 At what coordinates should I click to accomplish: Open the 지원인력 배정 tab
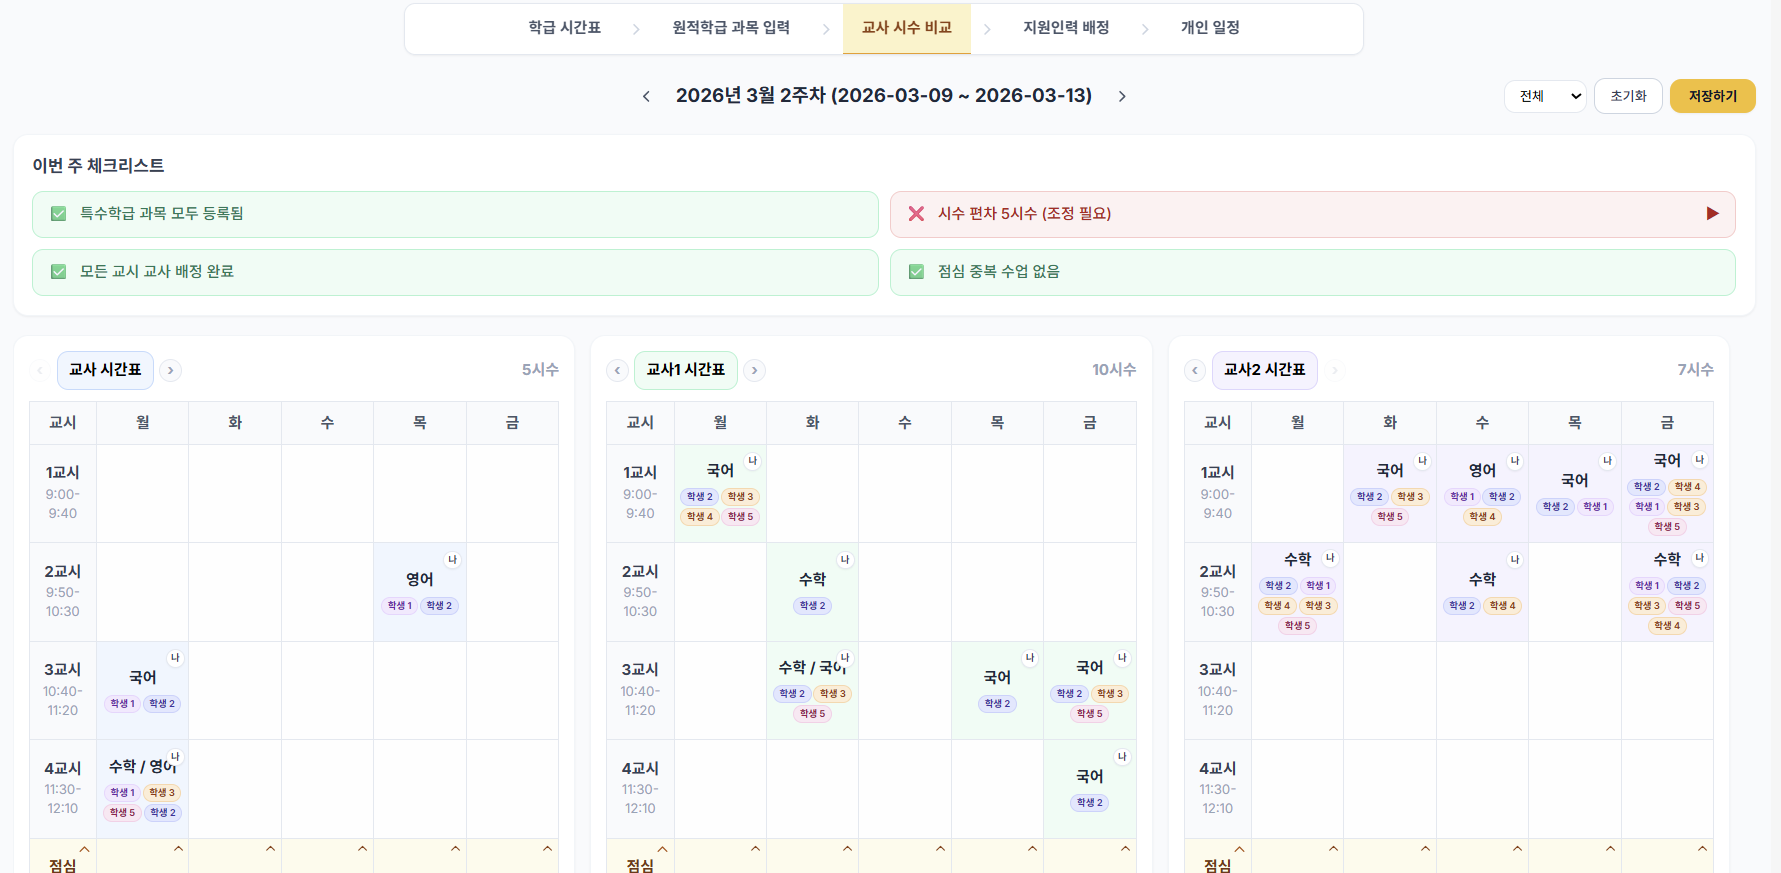pyautogui.click(x=1065, y=27)
